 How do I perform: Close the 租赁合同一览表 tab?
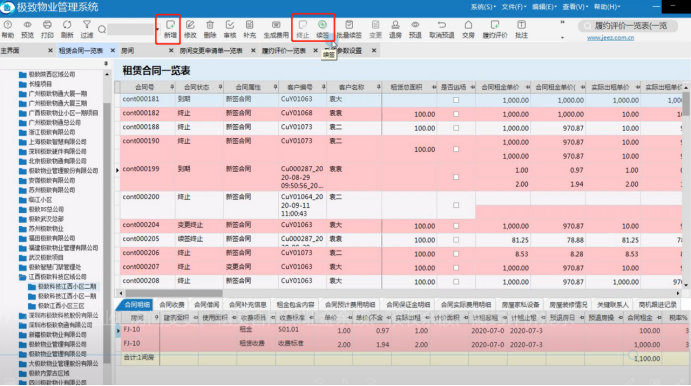(113, 51)
